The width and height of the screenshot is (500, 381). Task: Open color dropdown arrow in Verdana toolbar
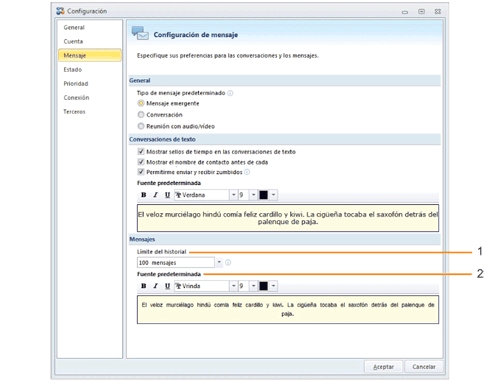[x=273, y=195]
